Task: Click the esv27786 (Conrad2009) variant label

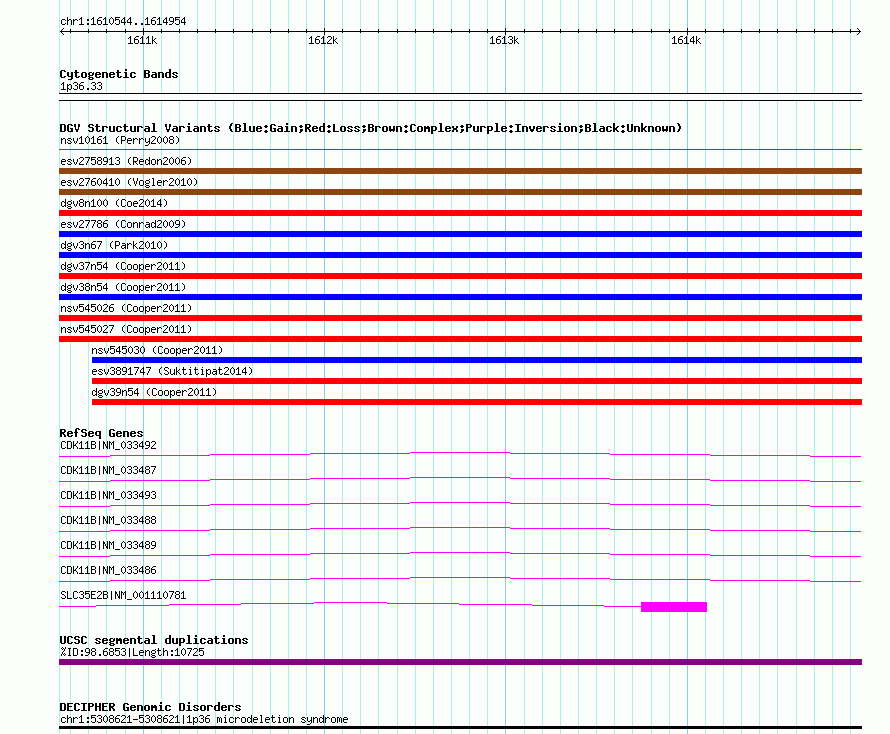Action: point(123,224)
